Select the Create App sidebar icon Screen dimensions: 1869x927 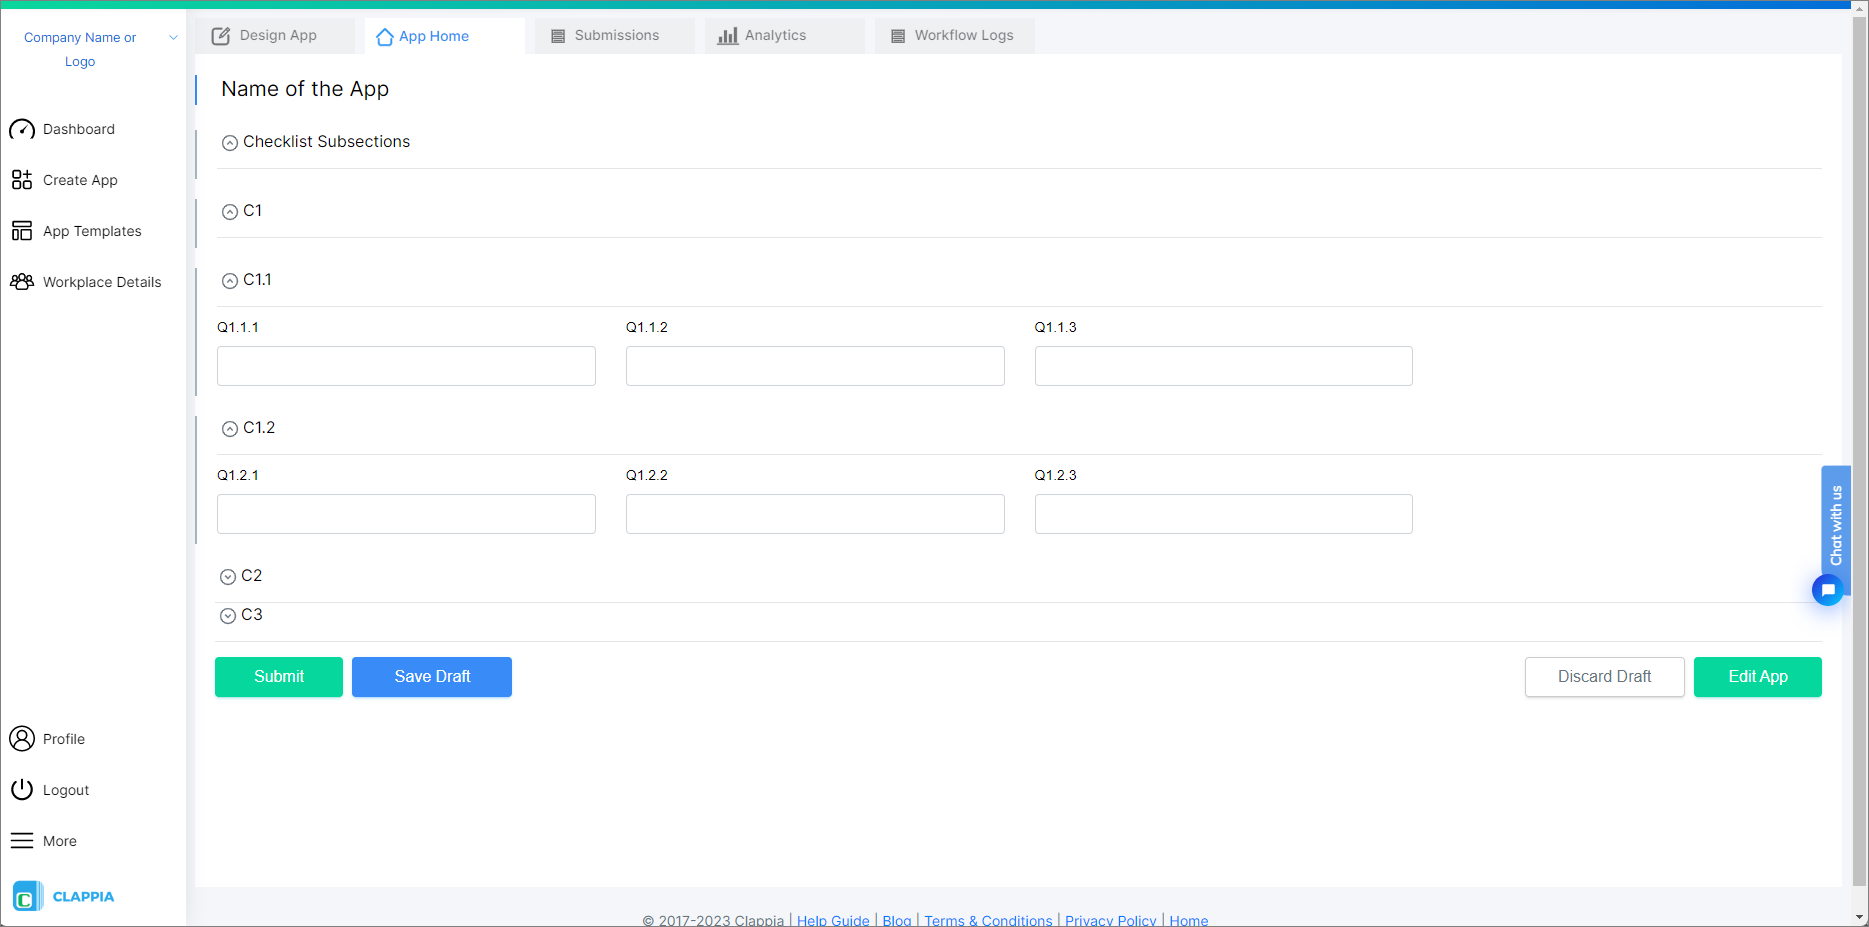coord(22,180)
